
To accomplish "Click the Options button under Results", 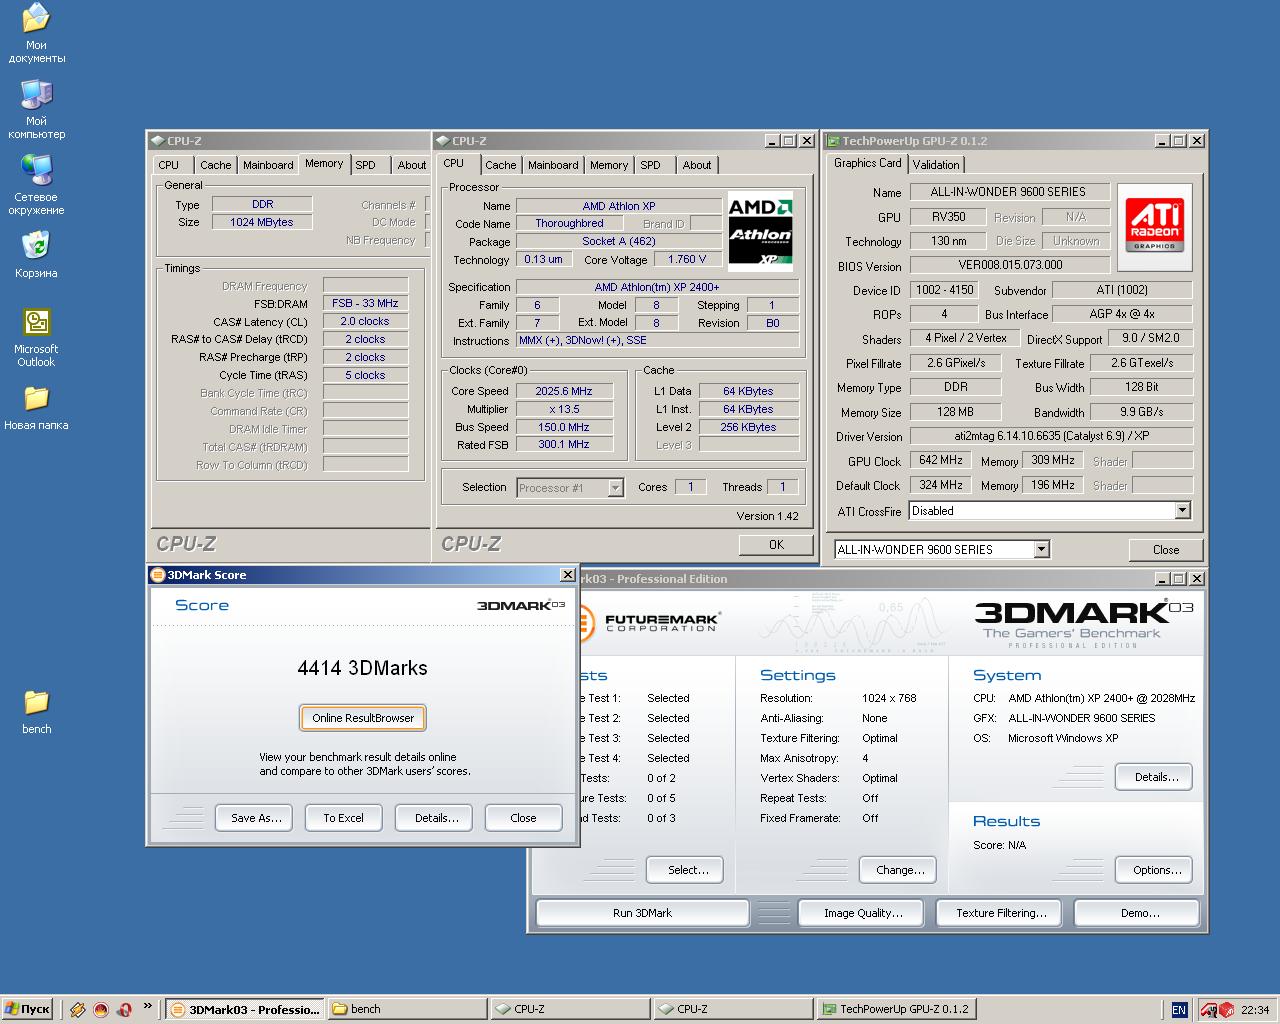I will [1155, 870].
